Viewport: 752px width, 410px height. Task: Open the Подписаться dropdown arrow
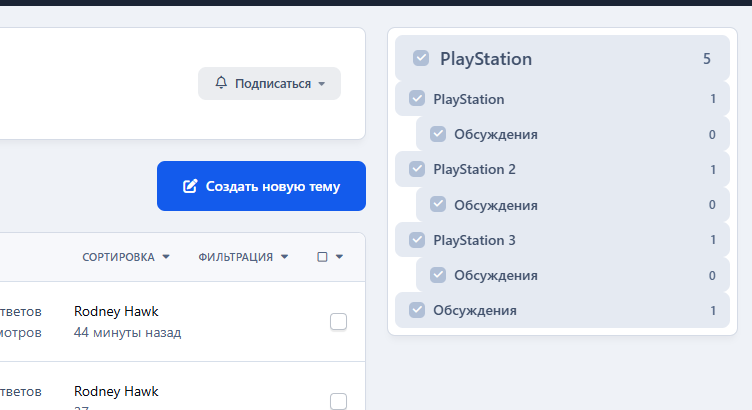322,84
